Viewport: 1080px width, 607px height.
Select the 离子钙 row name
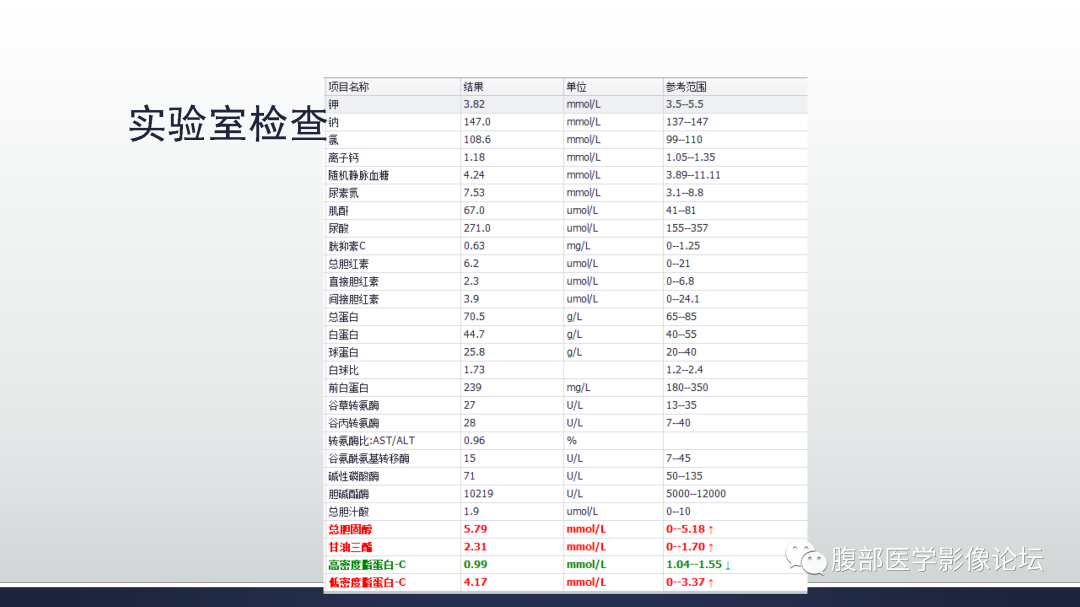coord(344,158)
